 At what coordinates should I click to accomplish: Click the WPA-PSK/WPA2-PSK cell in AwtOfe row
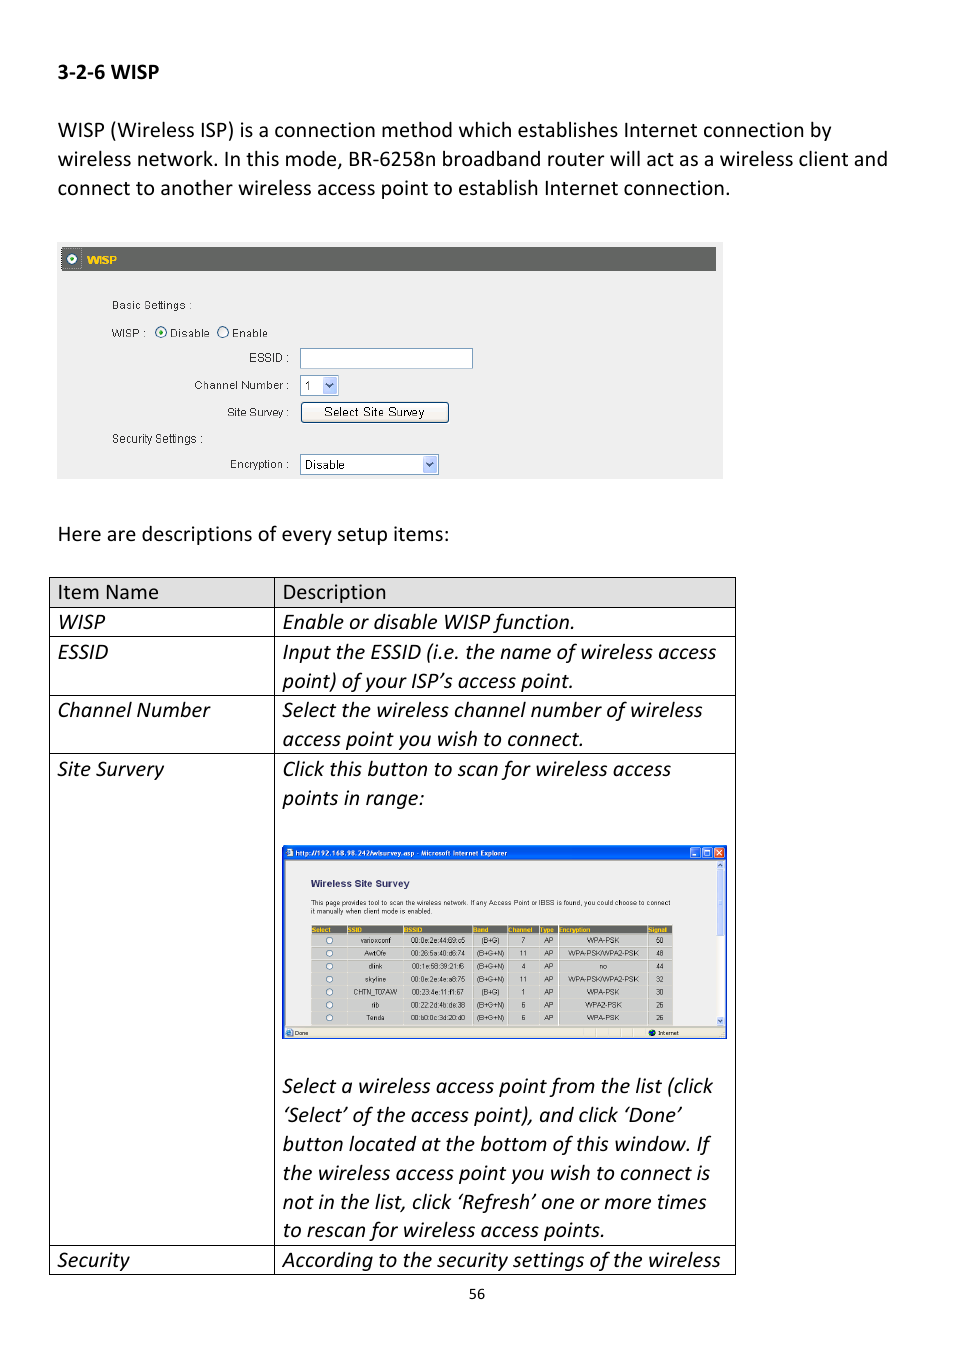tap(602, 954)
